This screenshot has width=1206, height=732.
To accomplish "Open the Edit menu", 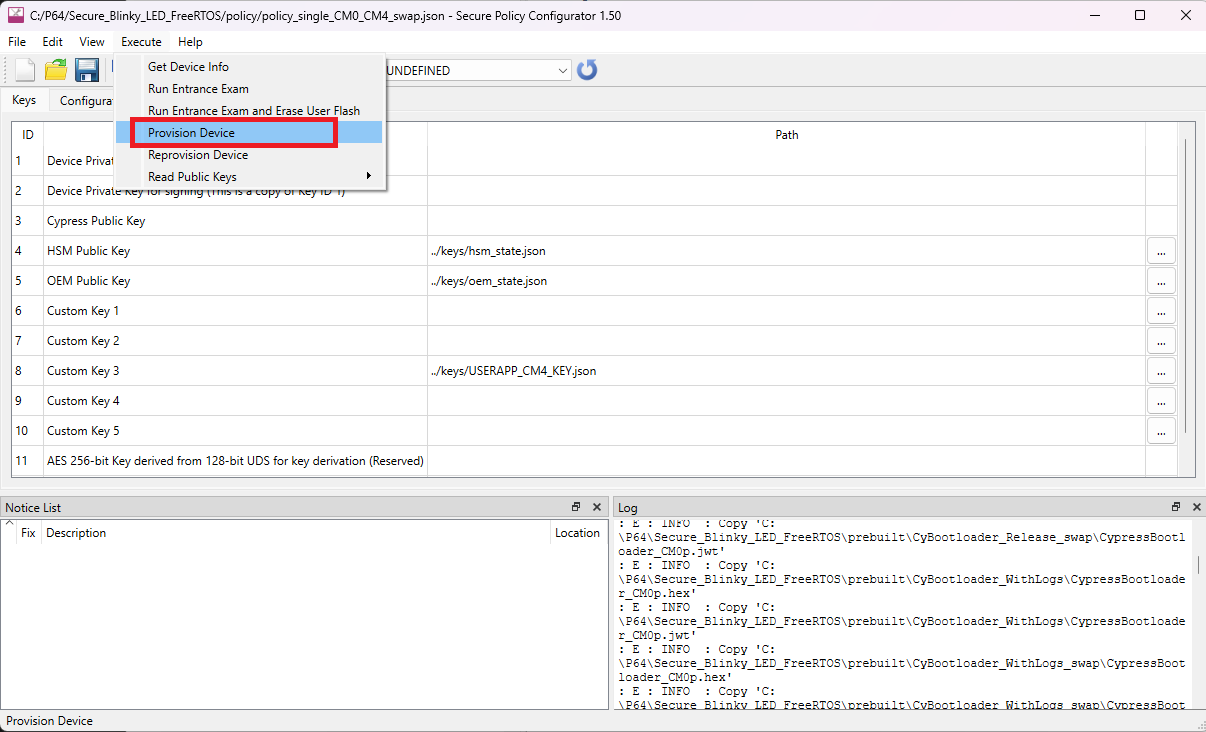I will coord(52,42).
